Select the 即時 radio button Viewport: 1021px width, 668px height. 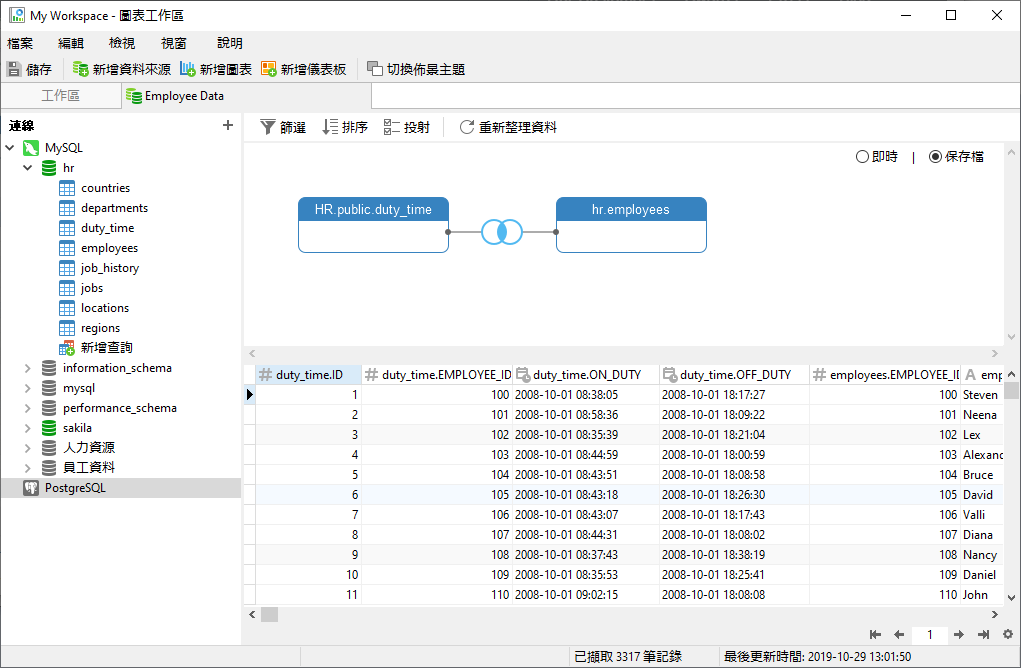pos(862,157)
